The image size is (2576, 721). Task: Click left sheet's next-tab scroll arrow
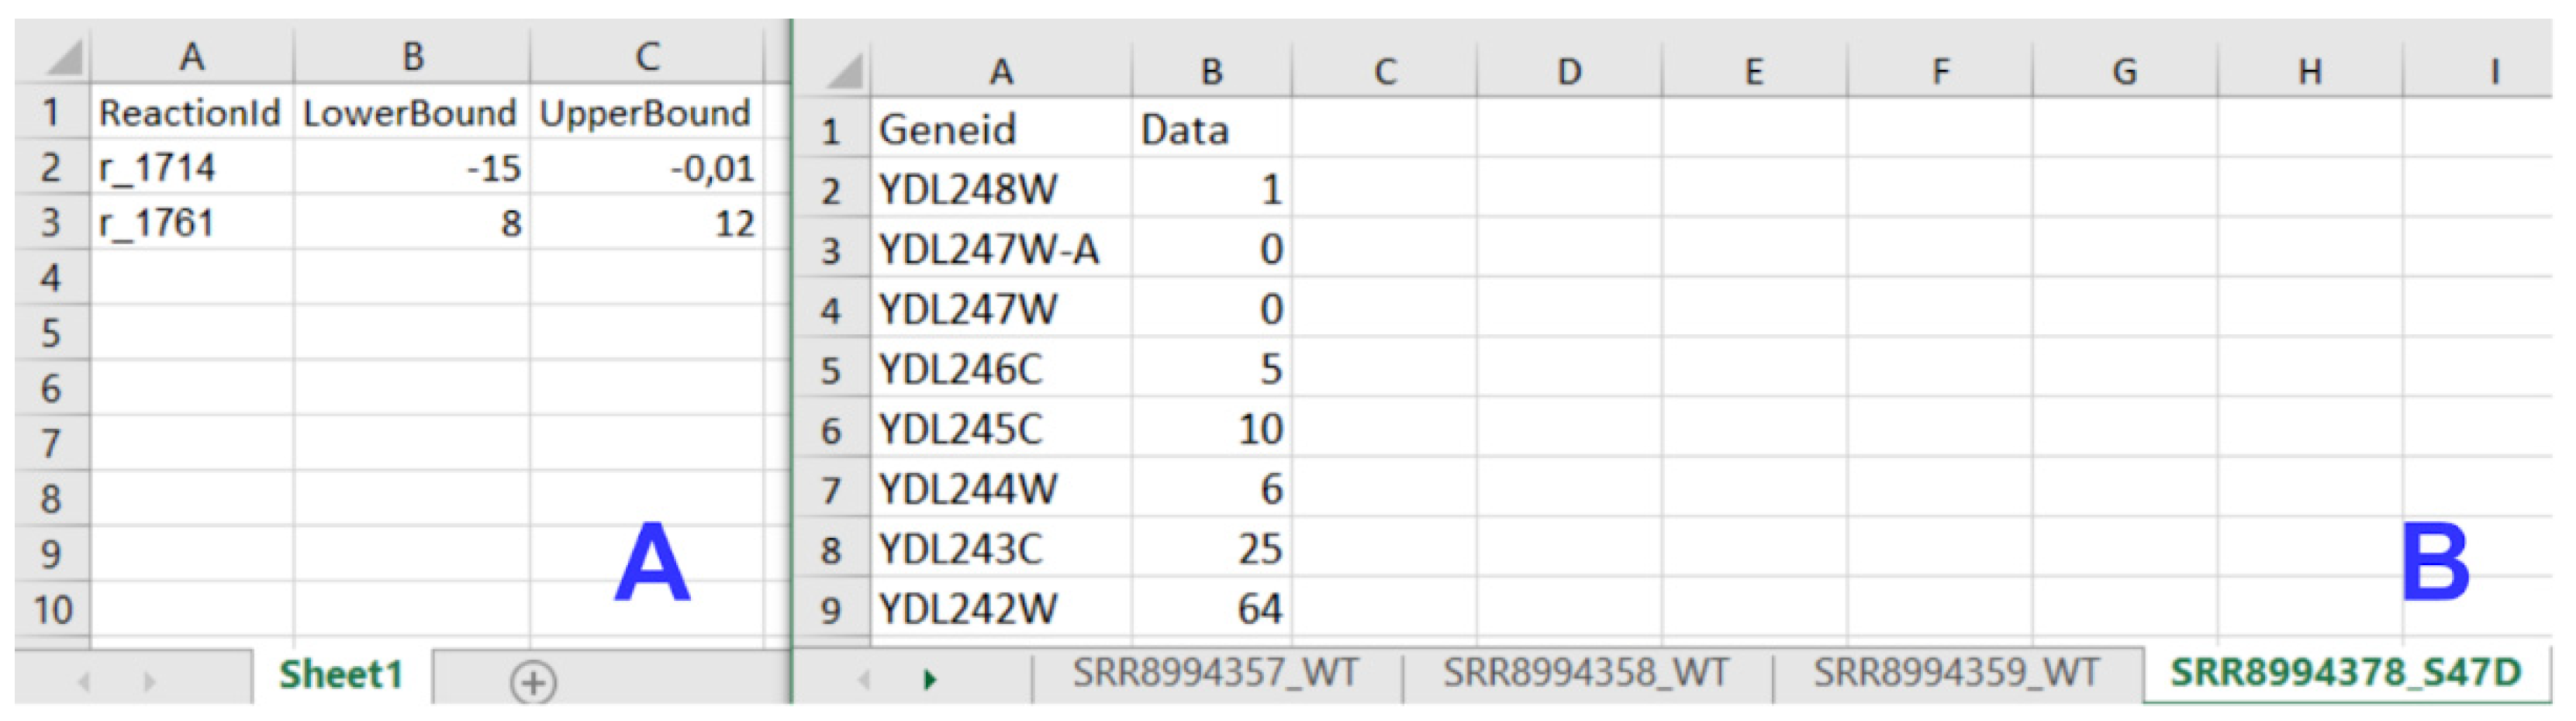tap(150, 682)
